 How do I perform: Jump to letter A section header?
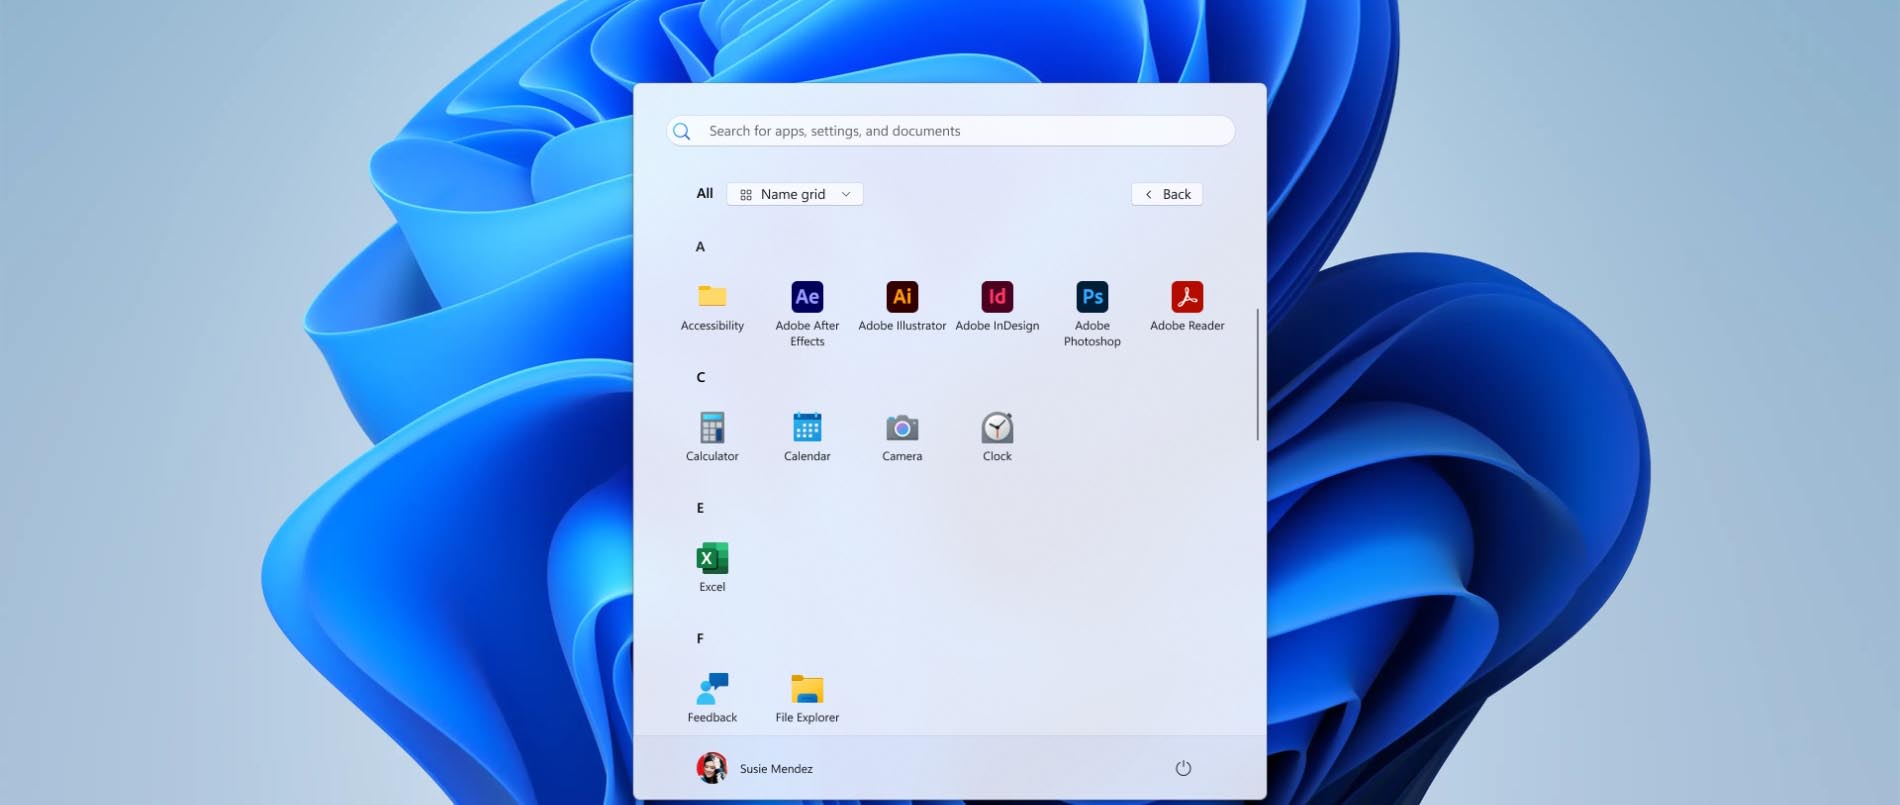tap(700, 247)
